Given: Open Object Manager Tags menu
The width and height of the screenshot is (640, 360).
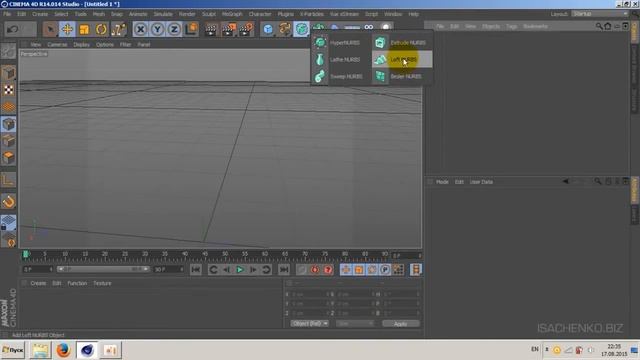Looking at the screenshot, I should coord(511,27).
